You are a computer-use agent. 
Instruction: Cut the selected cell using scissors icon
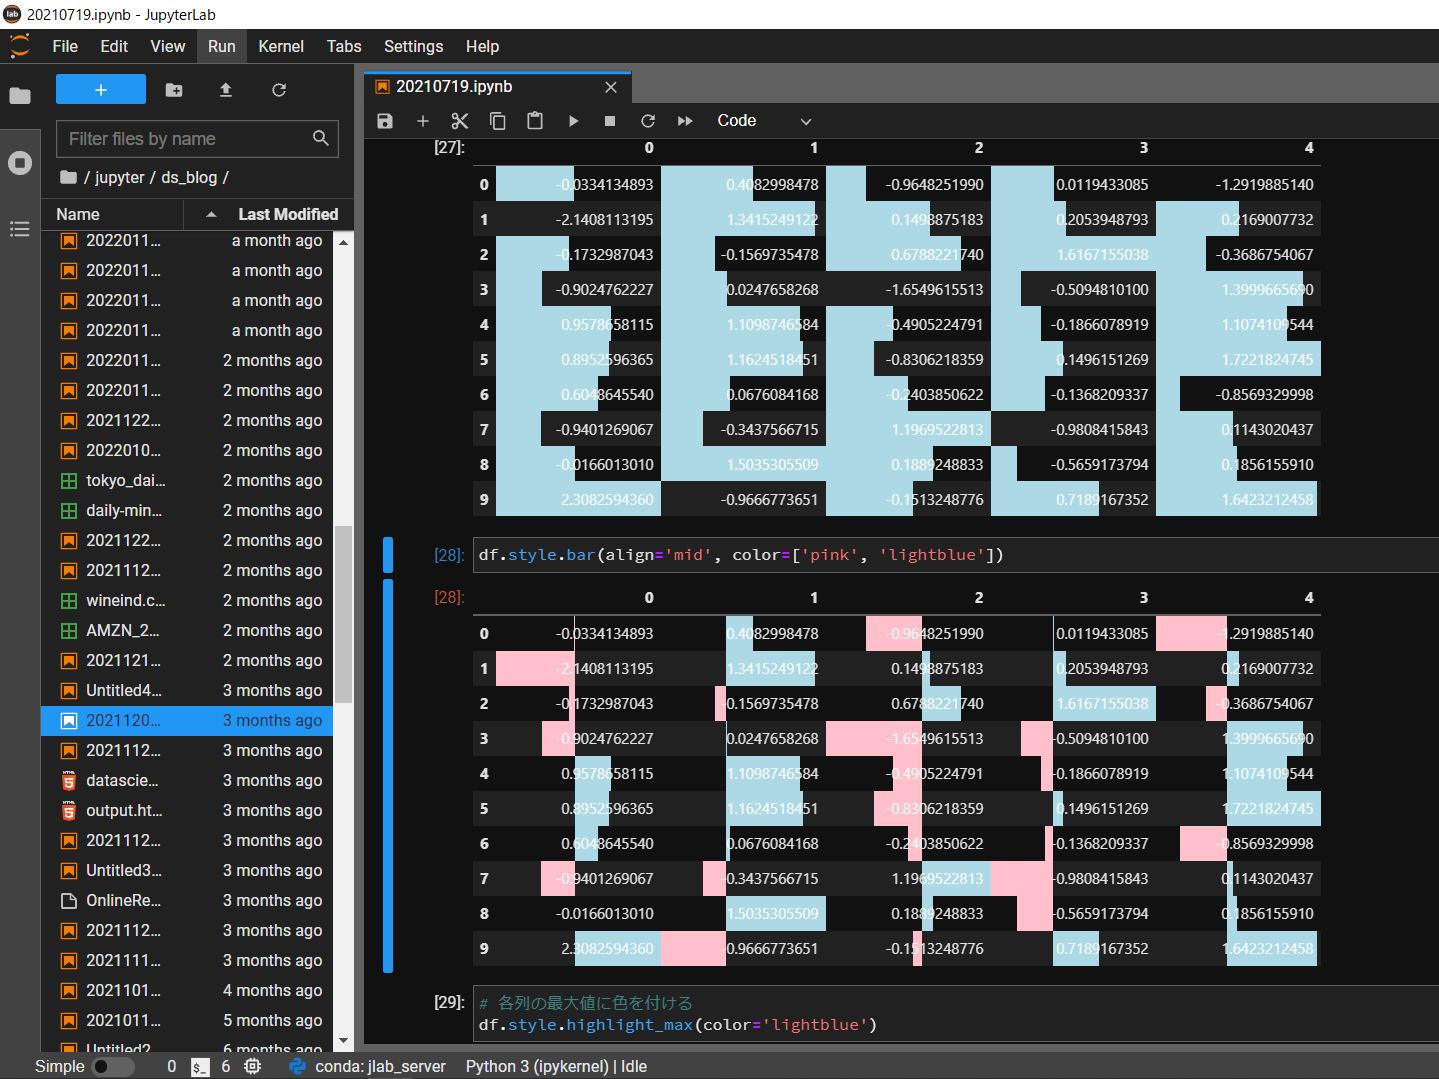460,121
